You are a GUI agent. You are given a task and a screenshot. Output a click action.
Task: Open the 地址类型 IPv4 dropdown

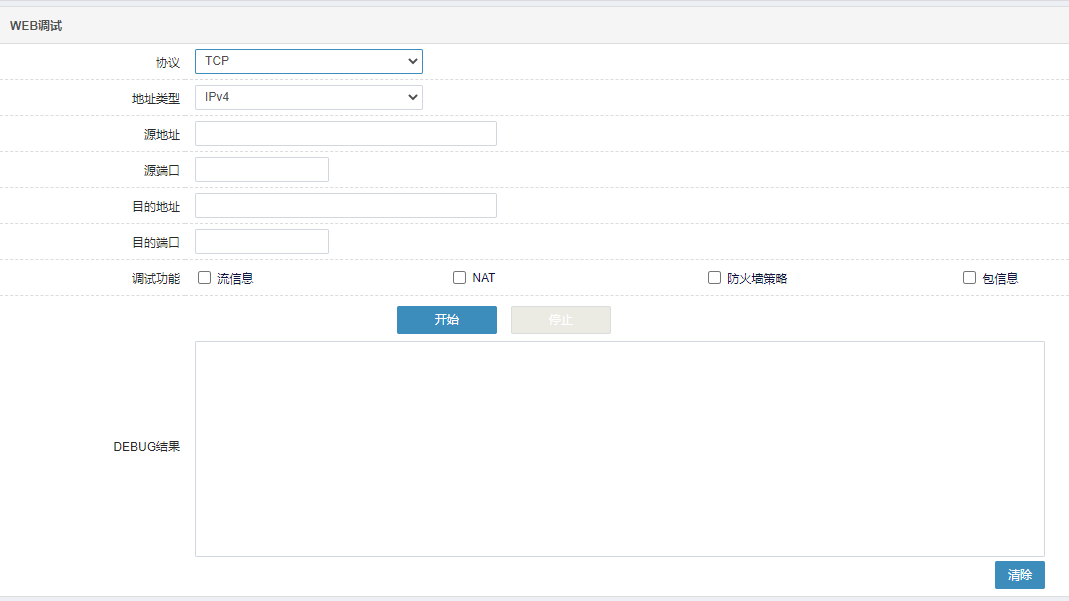pyautogui.click(x=309, y=97)
